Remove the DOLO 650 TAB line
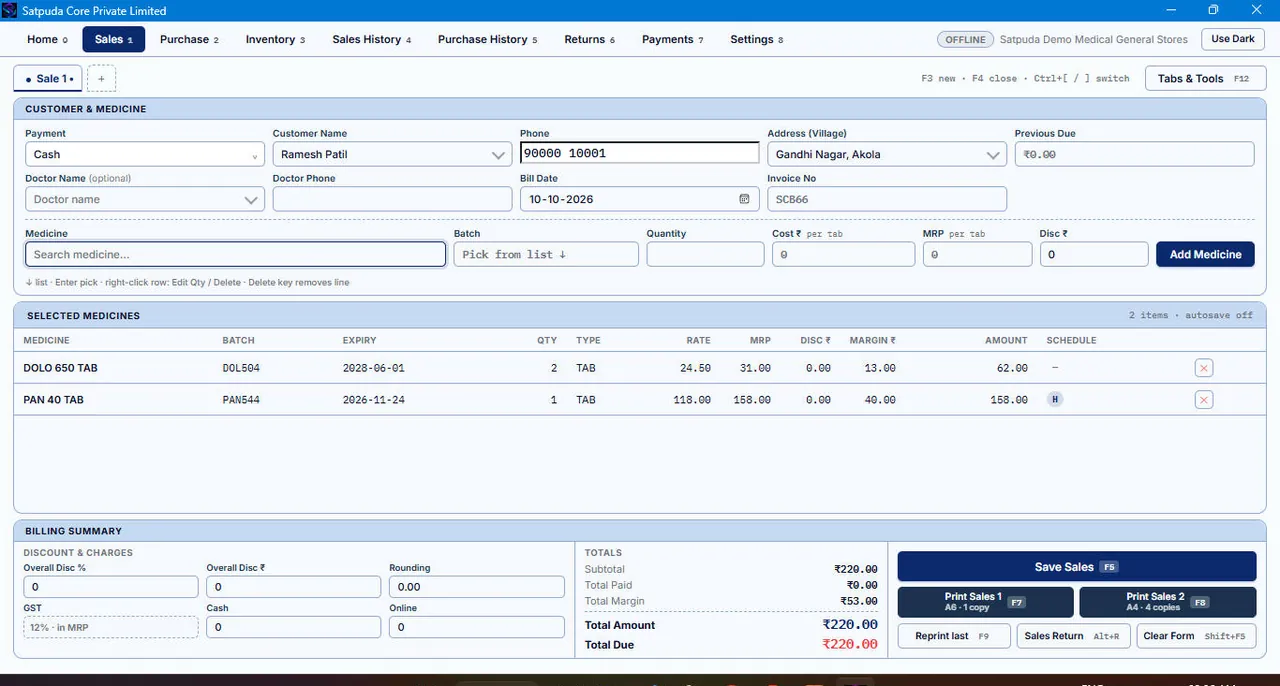Image resolution: width=1280 pixels, height=686 pixels. coord(1204,368)
